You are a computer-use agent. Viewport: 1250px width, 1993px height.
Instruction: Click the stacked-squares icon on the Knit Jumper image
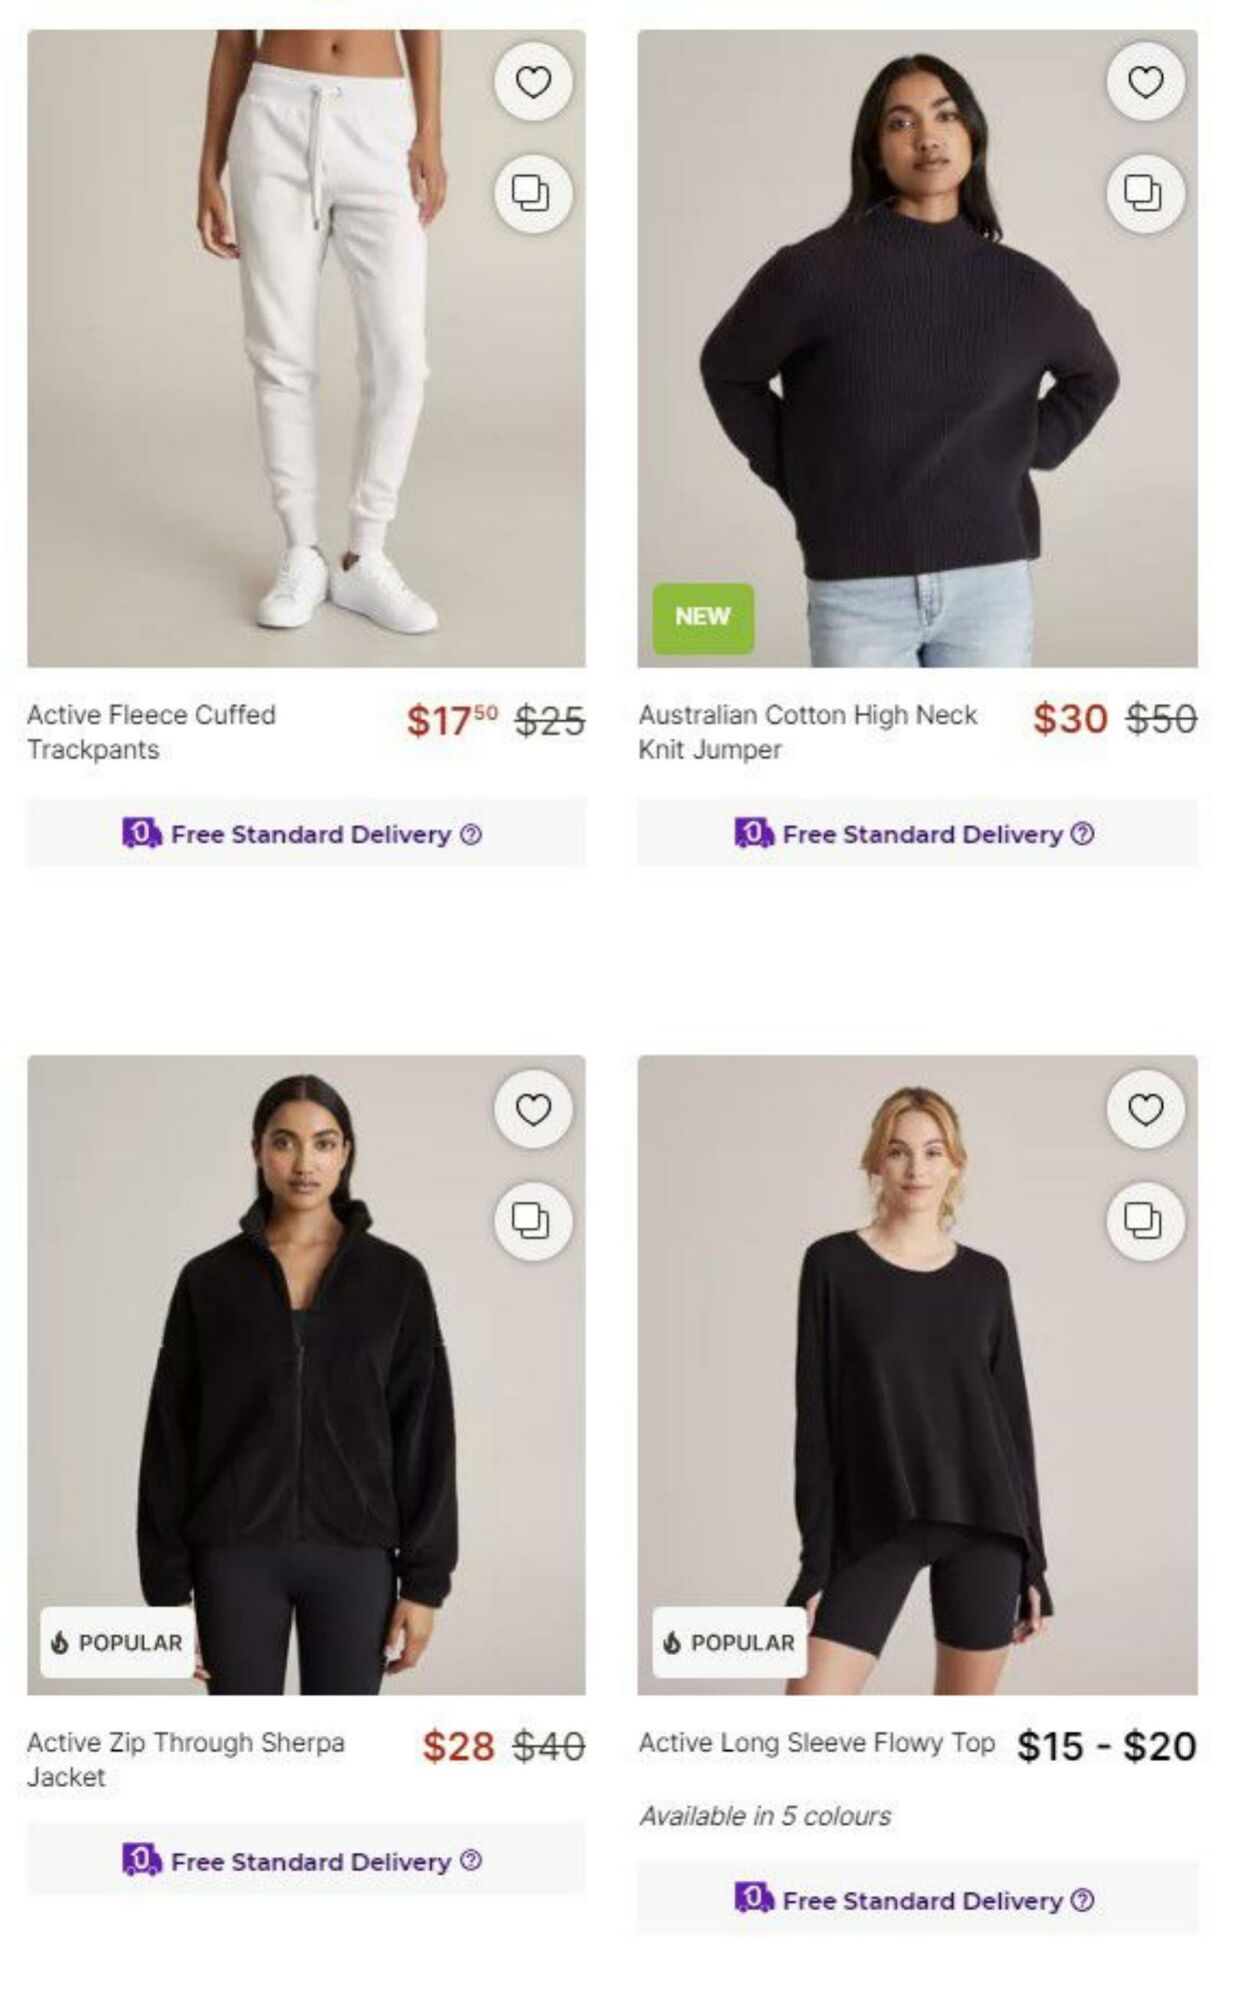point(1144,192)
